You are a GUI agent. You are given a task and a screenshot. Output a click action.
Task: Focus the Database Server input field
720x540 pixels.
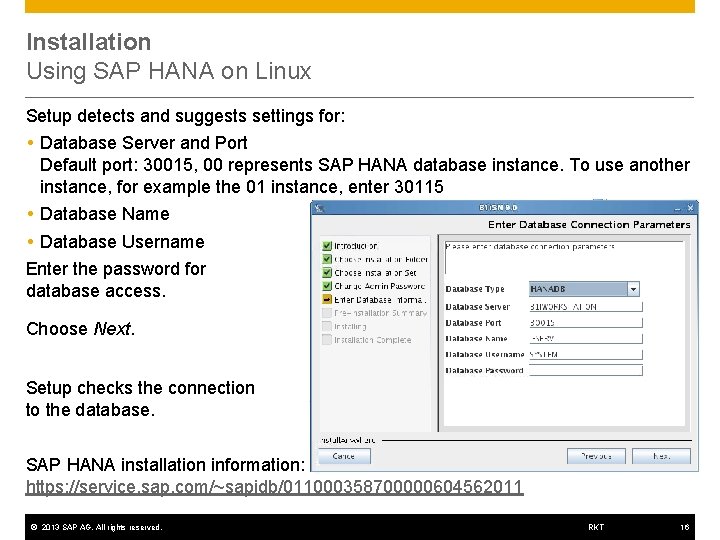tap(585, 307)
